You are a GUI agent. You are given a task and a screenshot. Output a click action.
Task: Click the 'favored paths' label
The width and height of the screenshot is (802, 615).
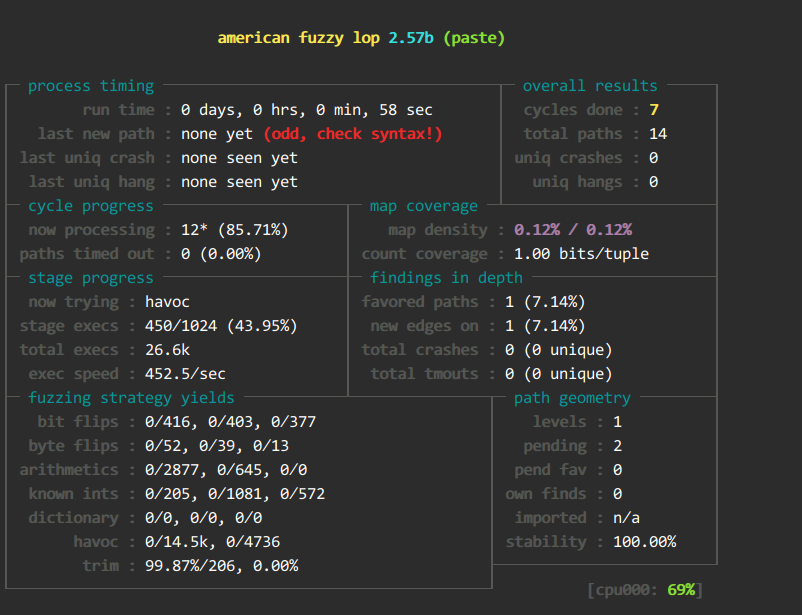[420, 302]
